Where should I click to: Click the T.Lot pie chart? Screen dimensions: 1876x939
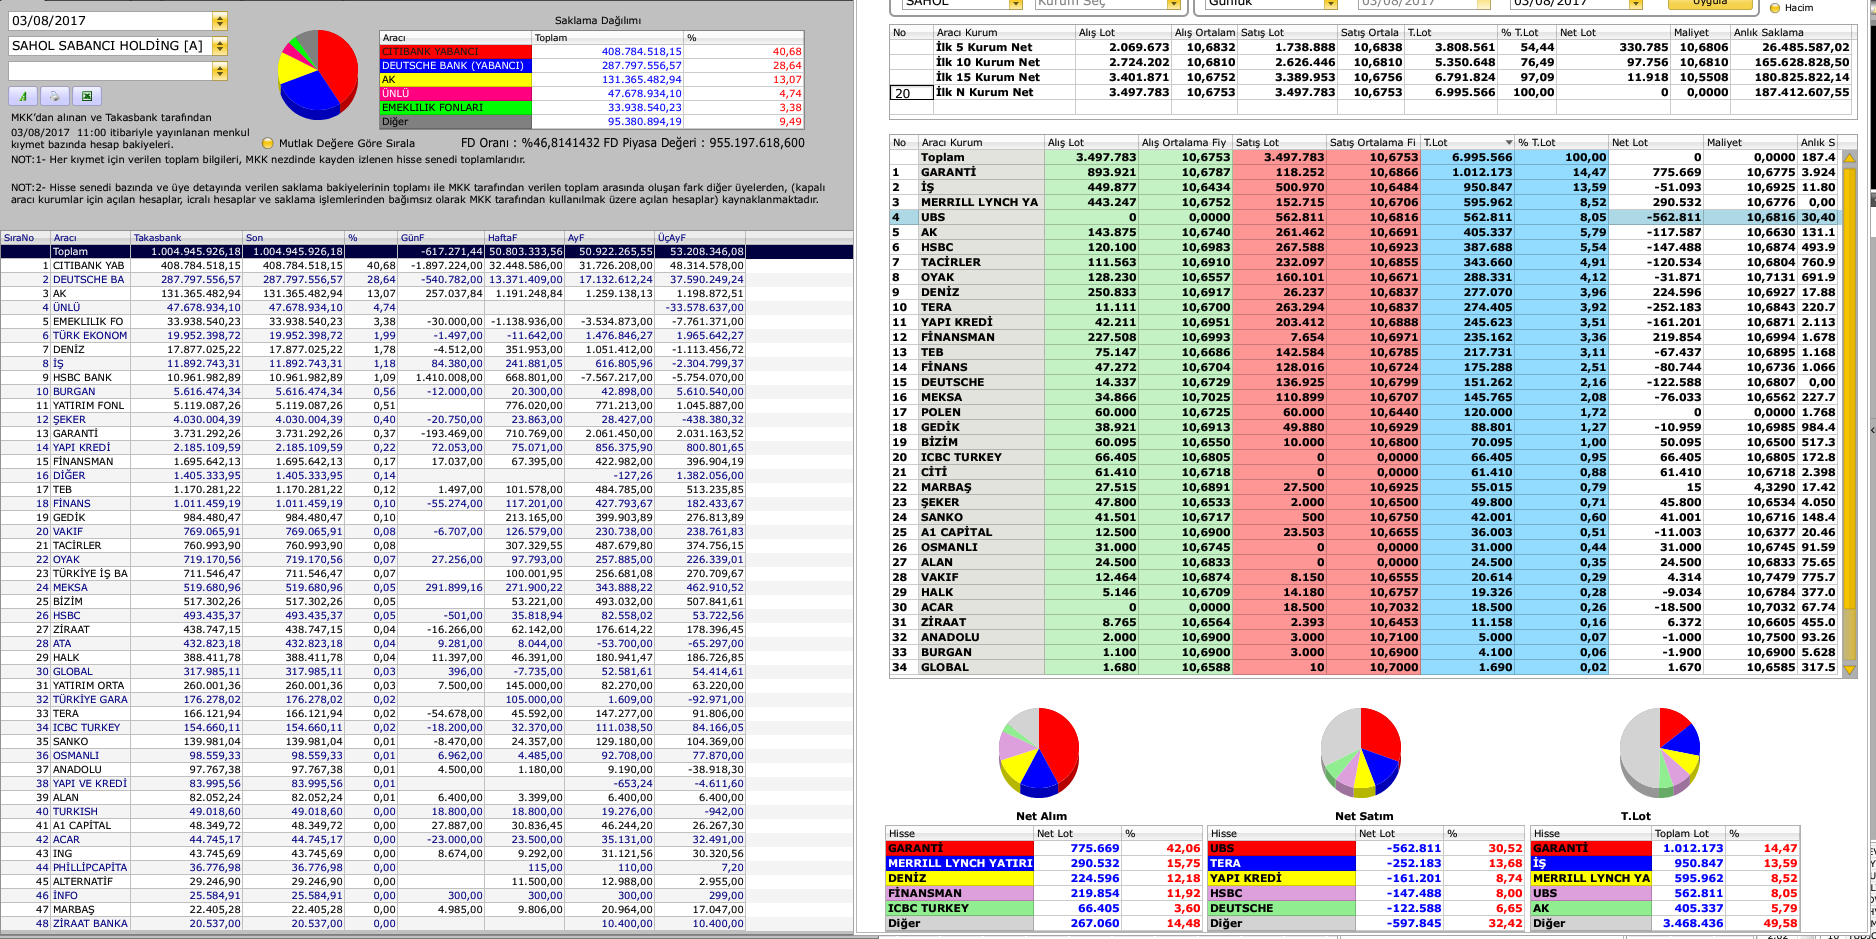[1660, 753]
